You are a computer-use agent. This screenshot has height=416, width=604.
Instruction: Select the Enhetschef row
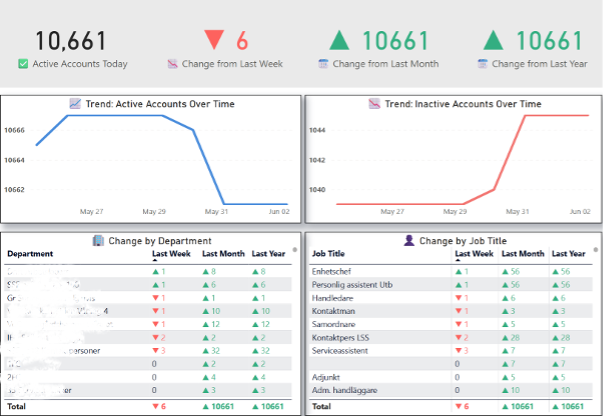pyautogui.click(x=451, y=272)
